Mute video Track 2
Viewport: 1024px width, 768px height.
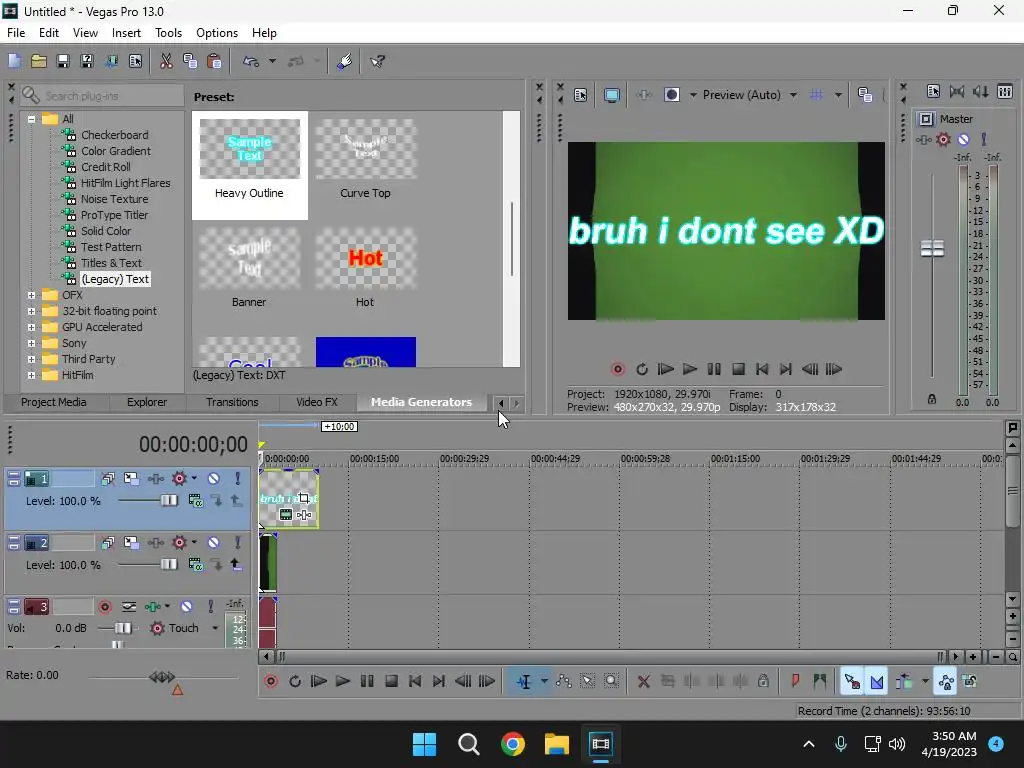[x=214, y=543]
